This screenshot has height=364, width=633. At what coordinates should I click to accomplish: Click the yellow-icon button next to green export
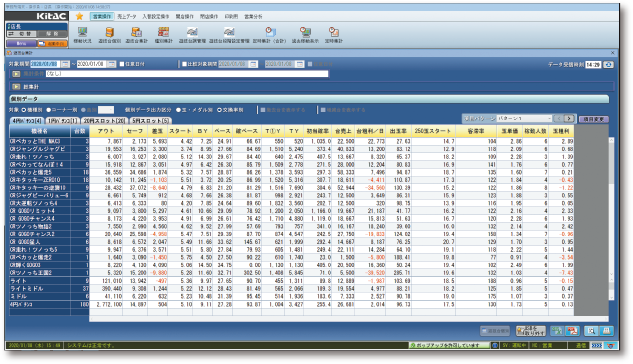point(530,331)
